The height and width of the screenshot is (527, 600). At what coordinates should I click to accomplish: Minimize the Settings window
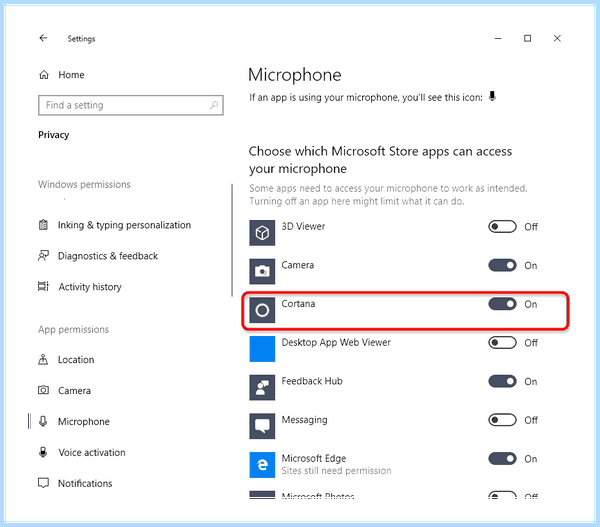[x=498, y=38]
